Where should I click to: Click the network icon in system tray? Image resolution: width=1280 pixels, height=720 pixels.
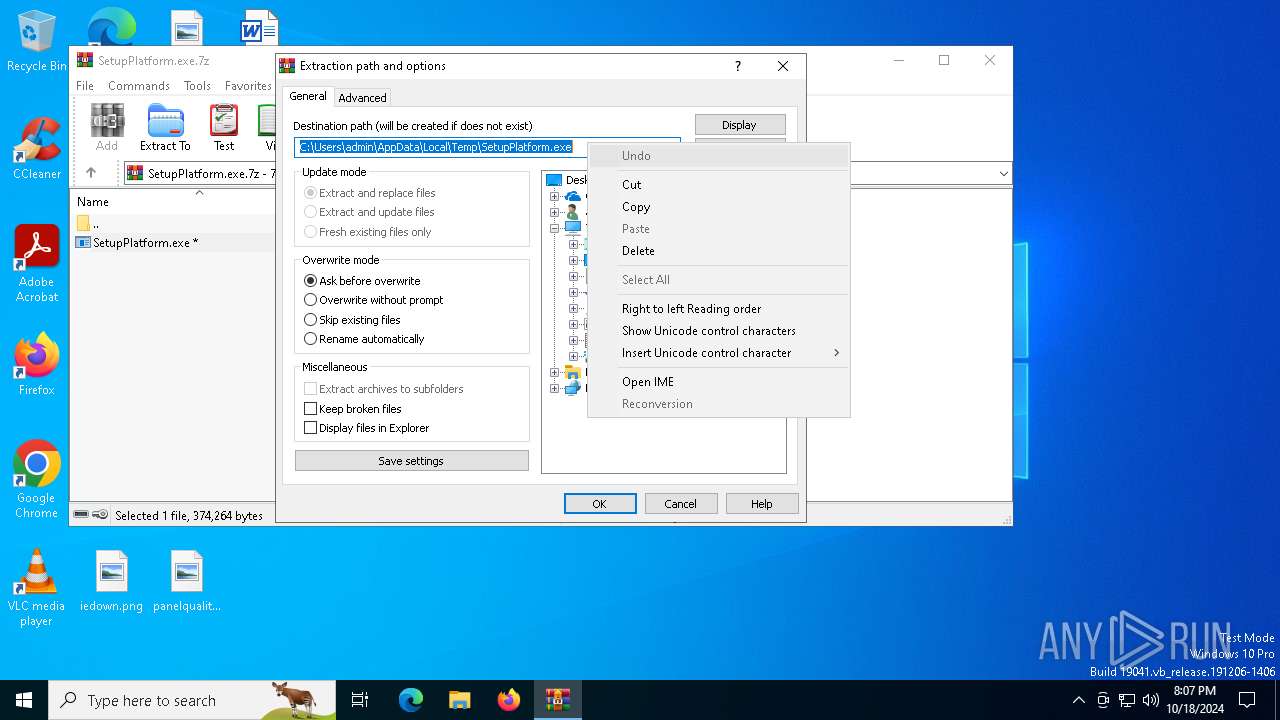(x=1127, y=700)
